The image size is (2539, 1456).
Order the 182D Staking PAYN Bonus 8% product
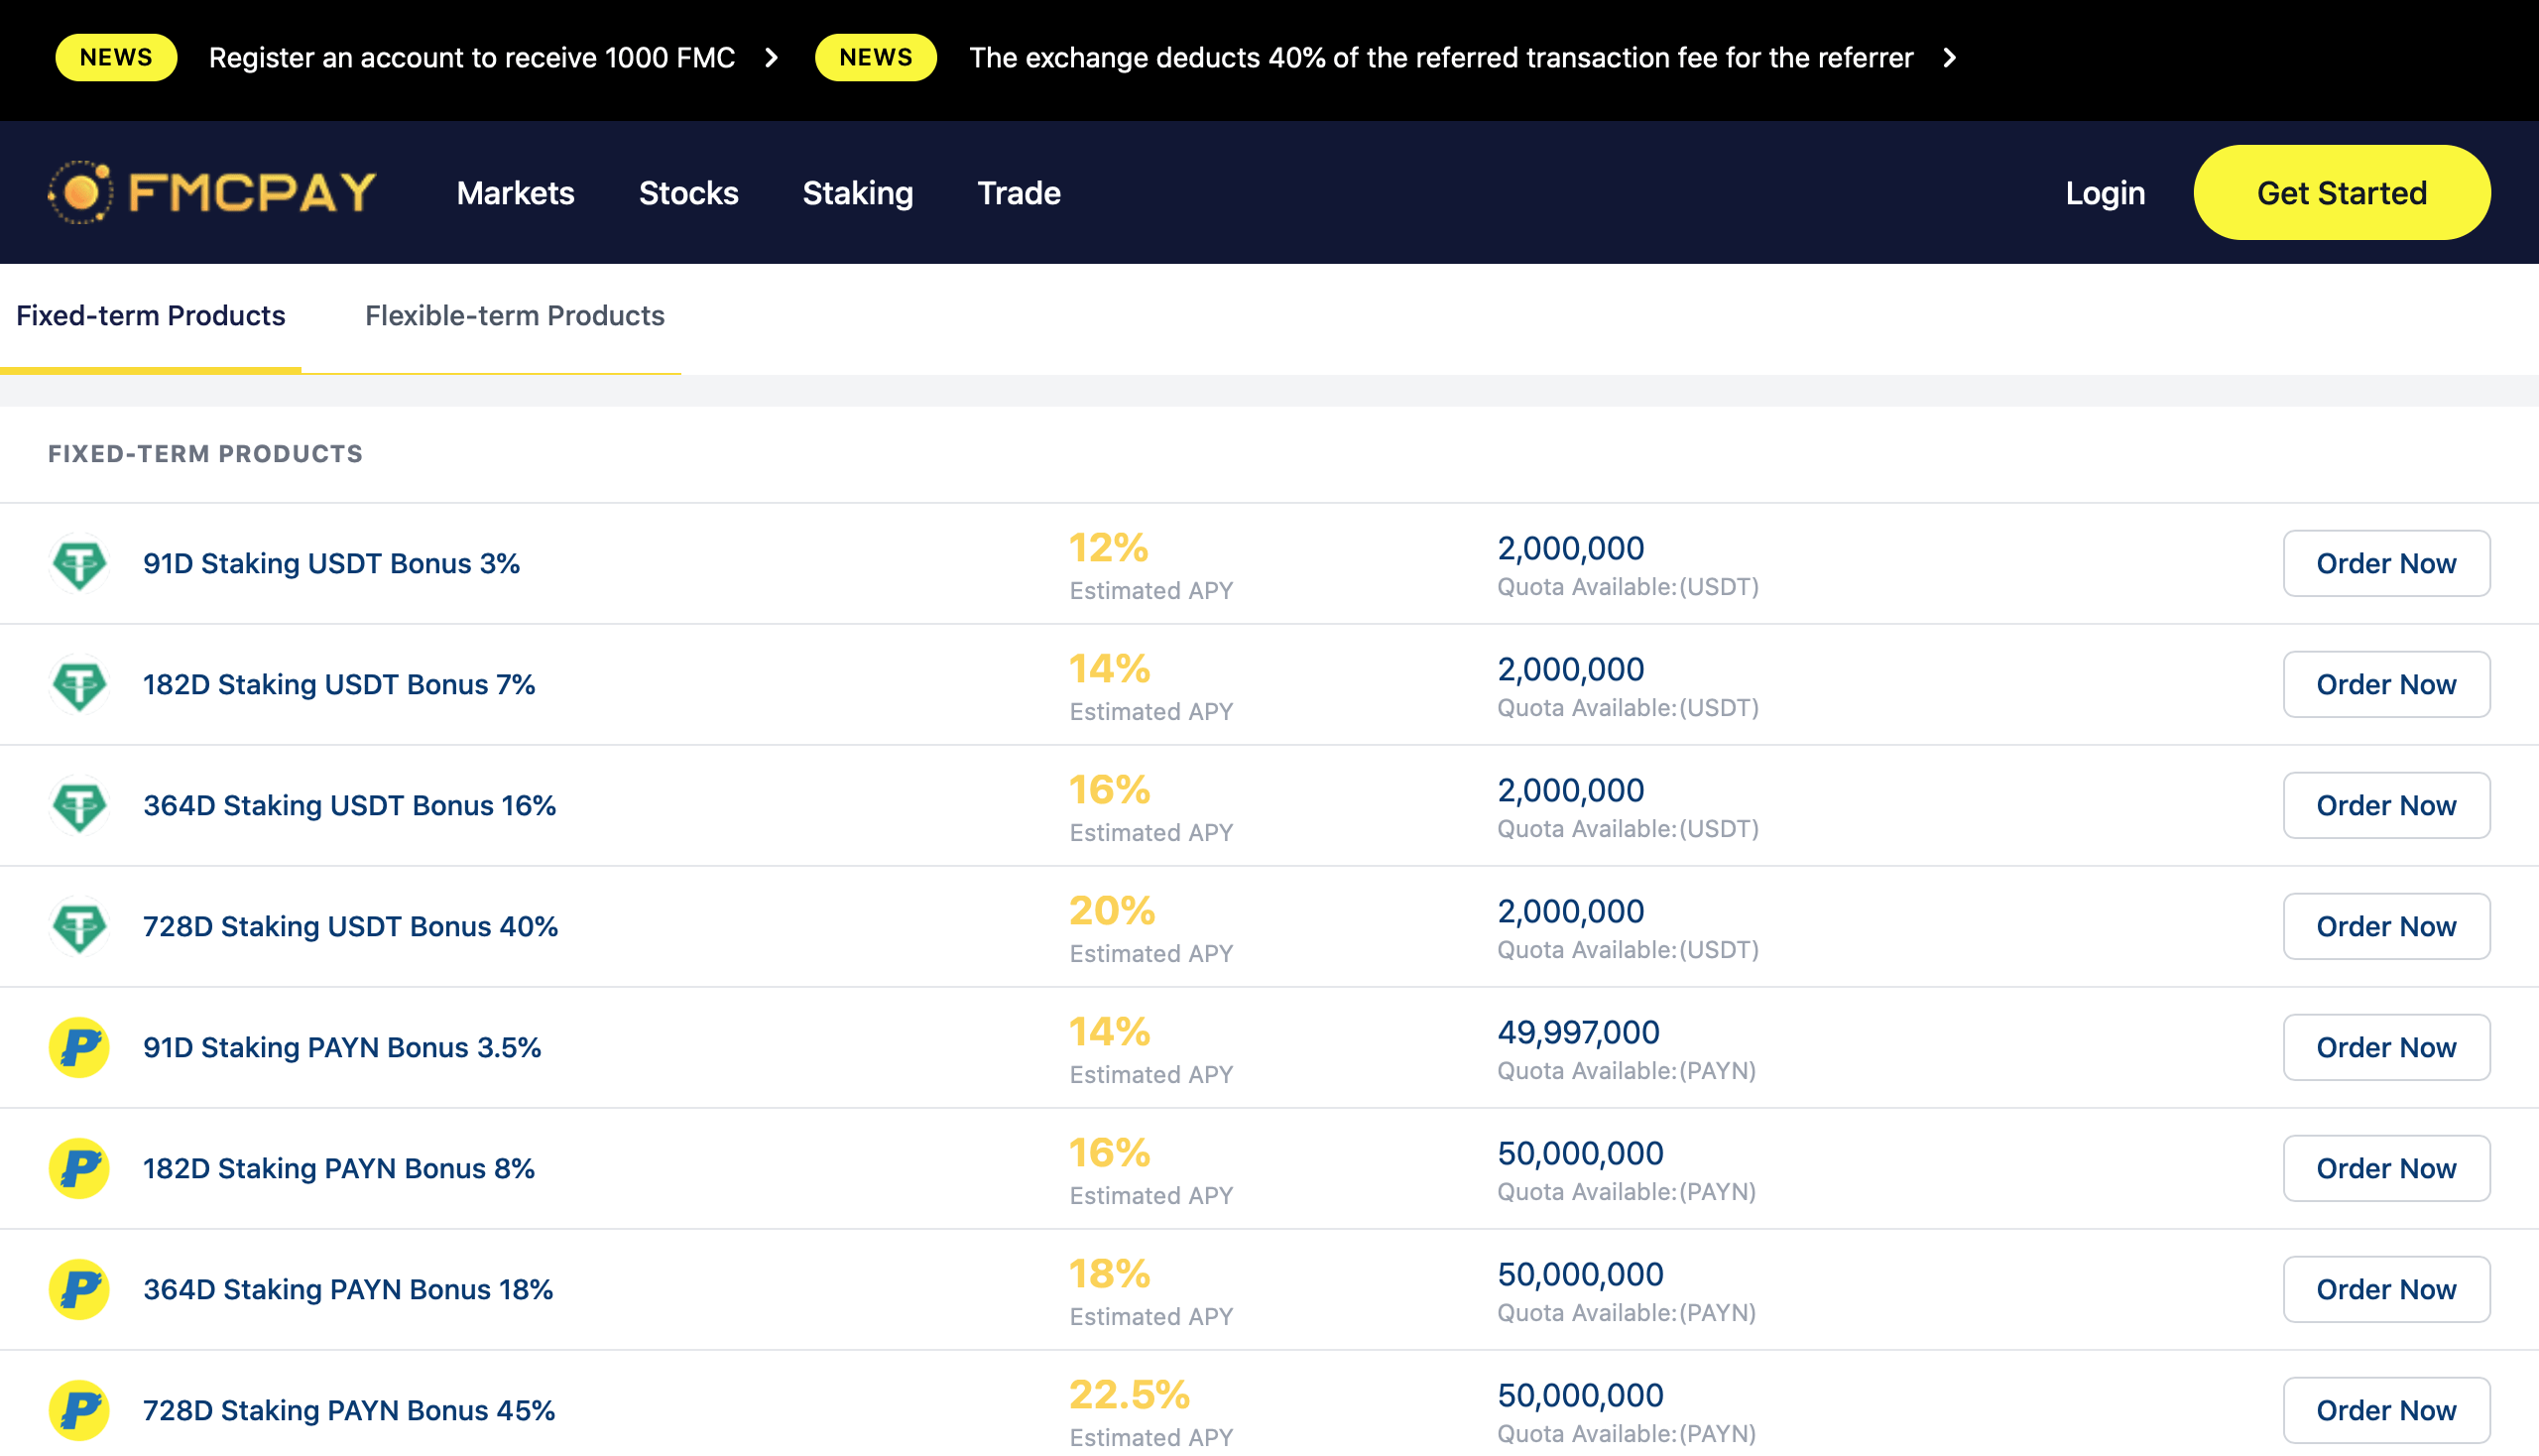[2386, 1168]
